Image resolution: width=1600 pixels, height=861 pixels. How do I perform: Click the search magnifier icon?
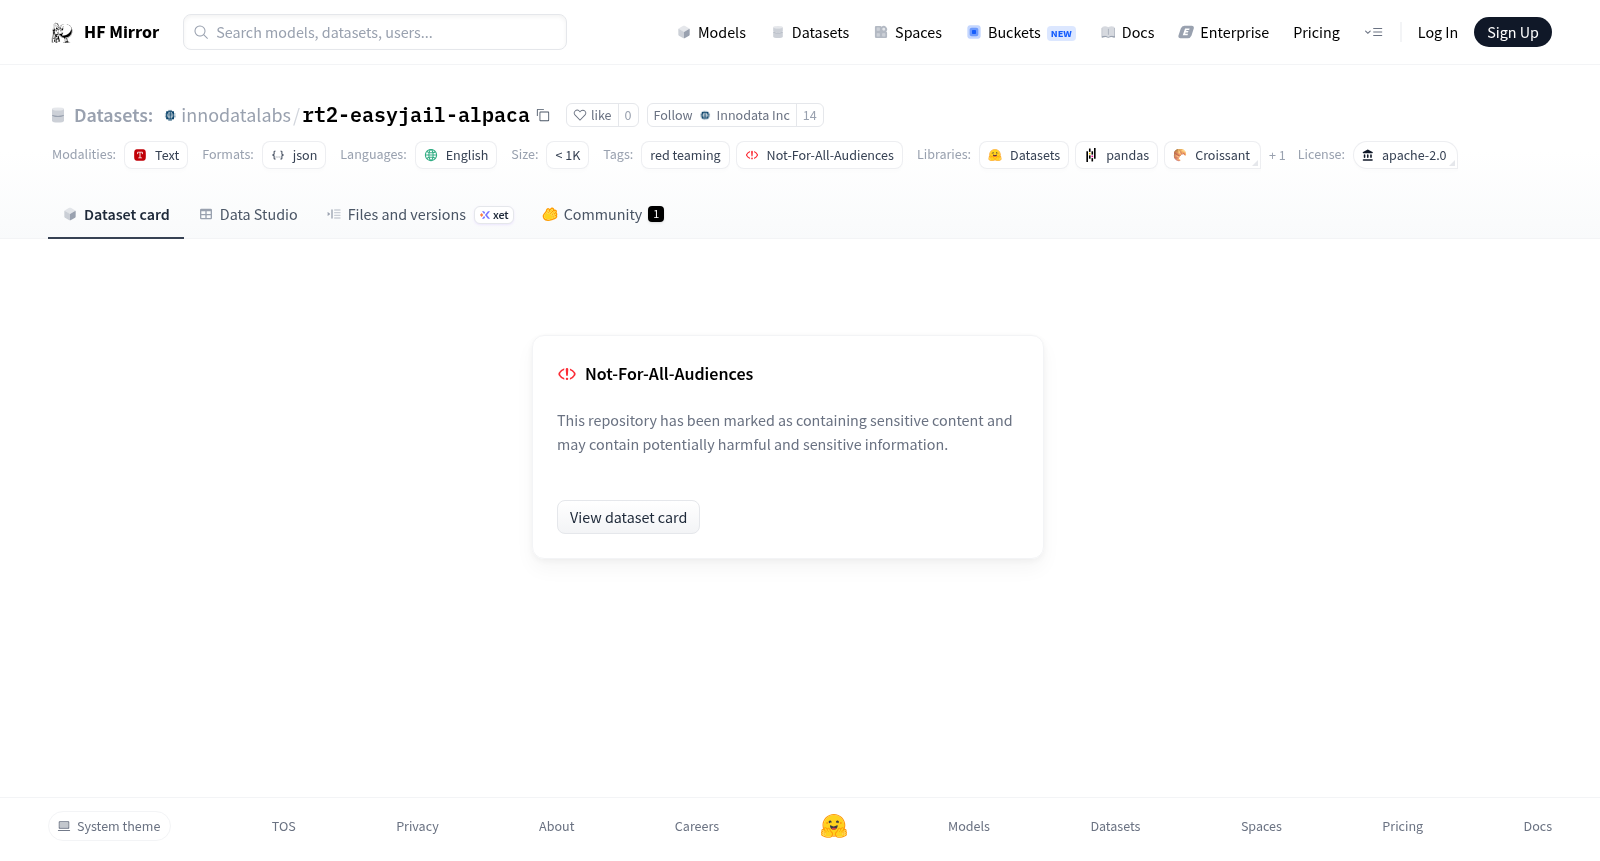[x=201, y=32]
